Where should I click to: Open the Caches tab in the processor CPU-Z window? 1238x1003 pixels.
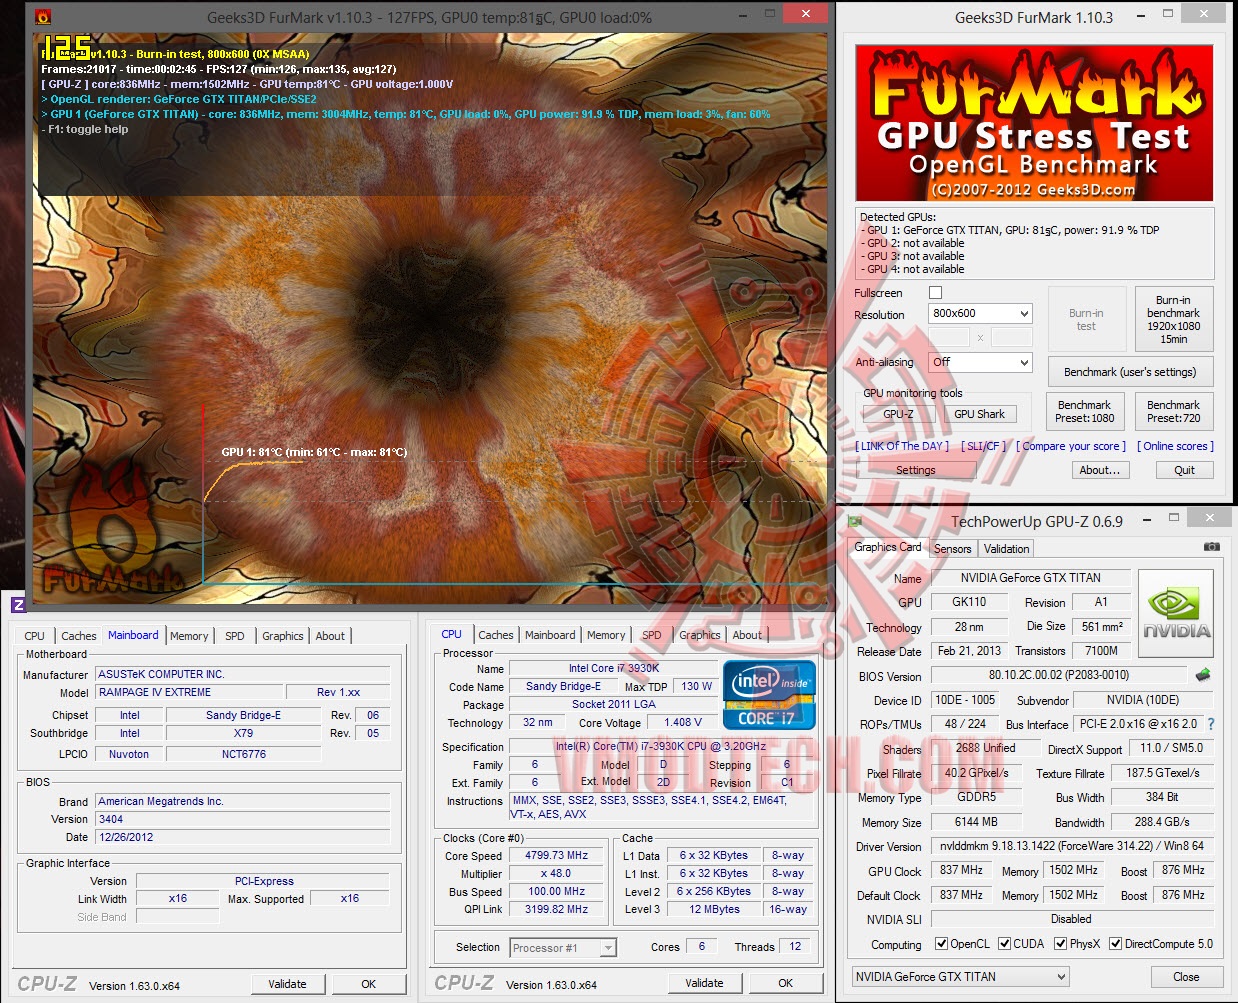tap(496, 635)
